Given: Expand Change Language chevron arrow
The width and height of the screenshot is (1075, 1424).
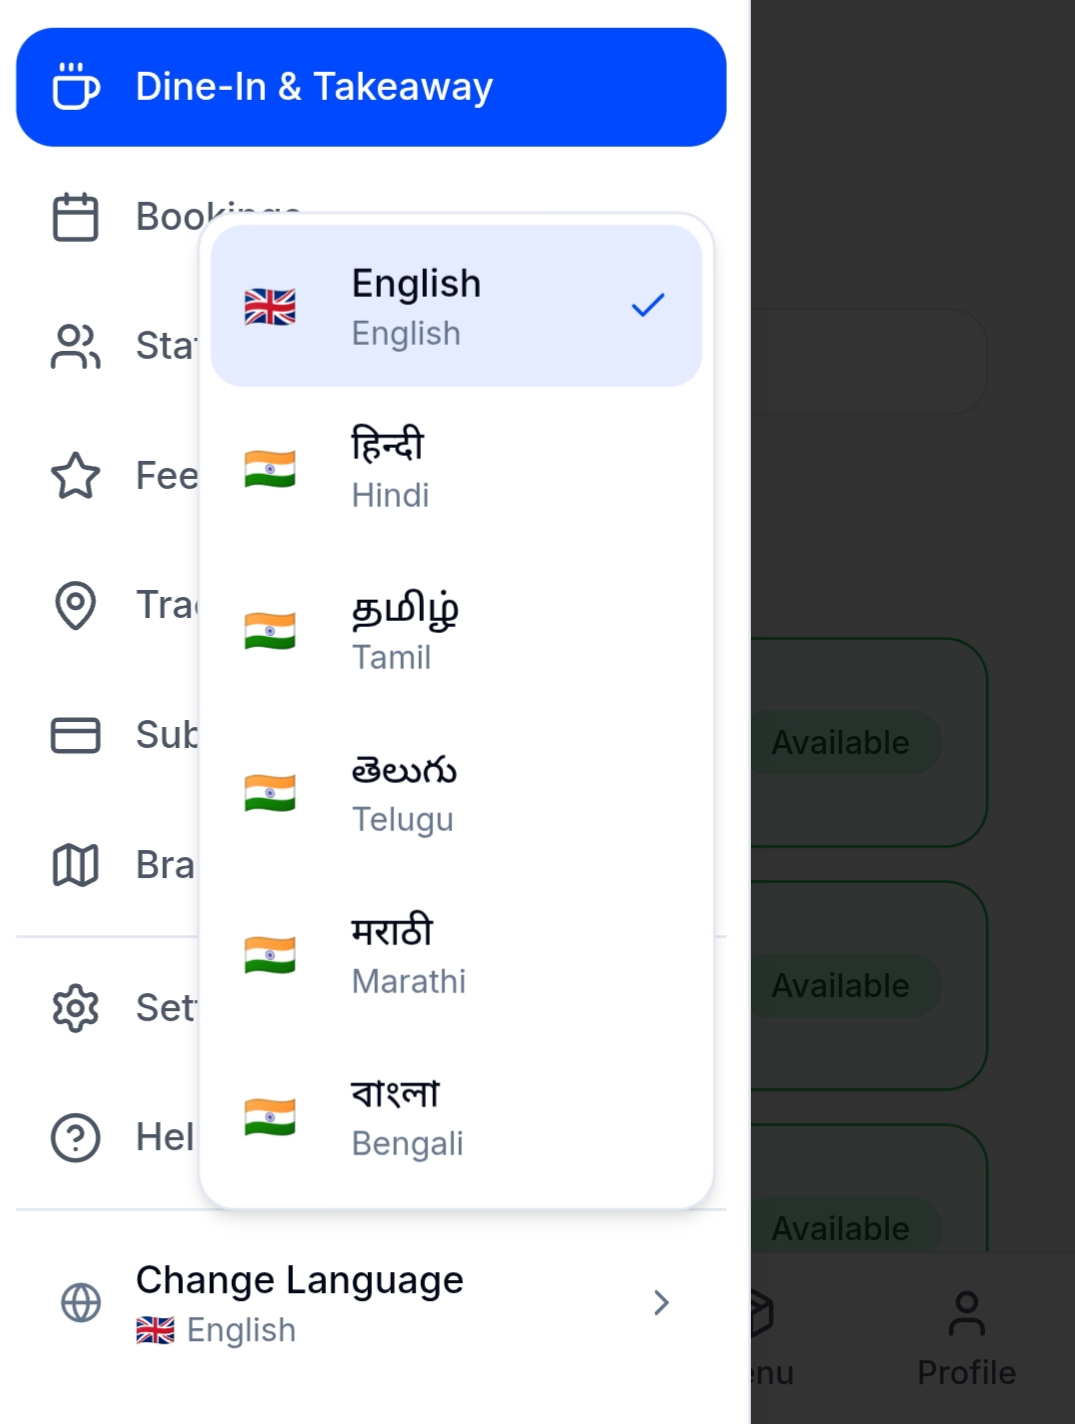Looking at the screenshot, I should click(660, 1303).
